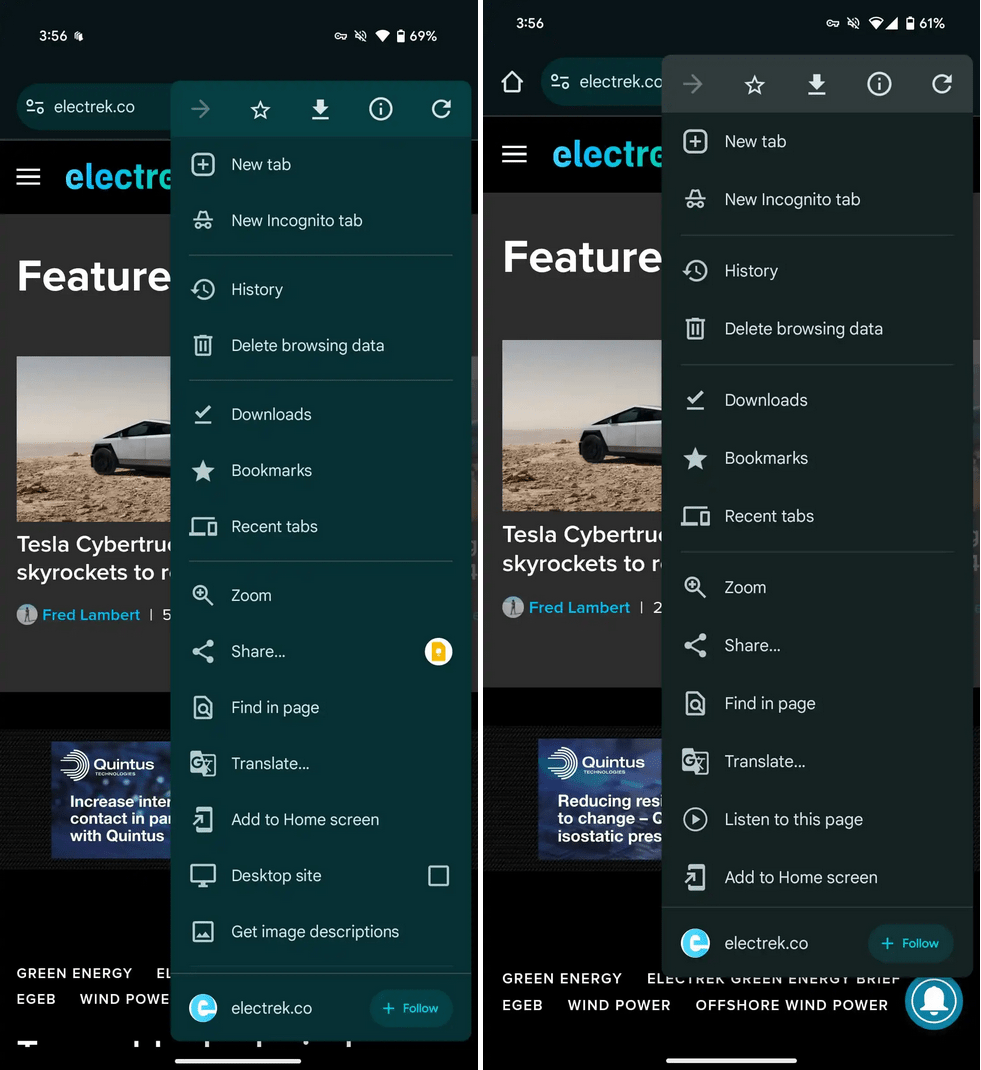Select New Incognito tab in left phone menu

[x=321, y=220]
